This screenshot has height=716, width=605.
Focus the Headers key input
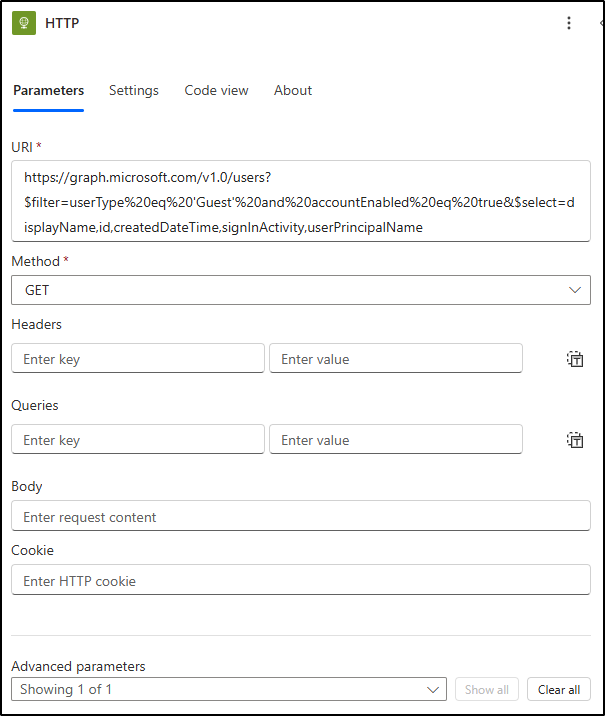coord(138,359)
